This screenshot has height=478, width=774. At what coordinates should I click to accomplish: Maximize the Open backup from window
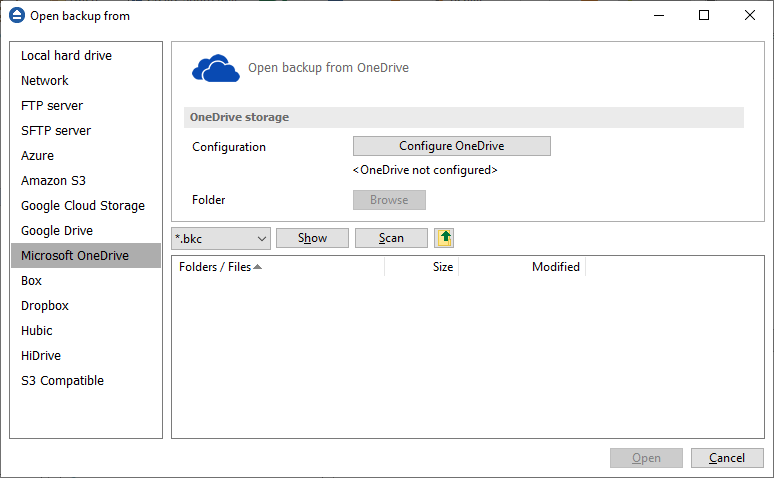(704, 15)
